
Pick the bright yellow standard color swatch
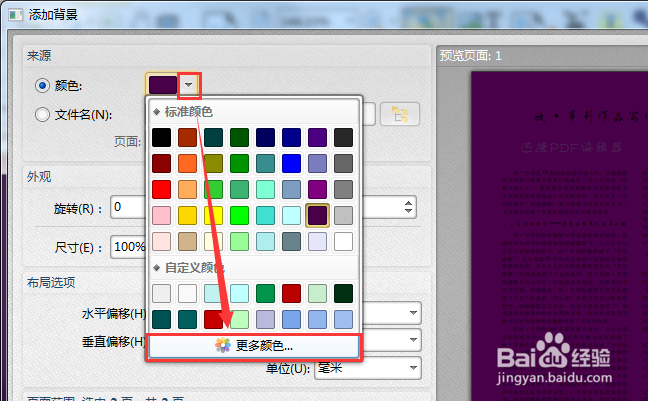pos(213,215)
